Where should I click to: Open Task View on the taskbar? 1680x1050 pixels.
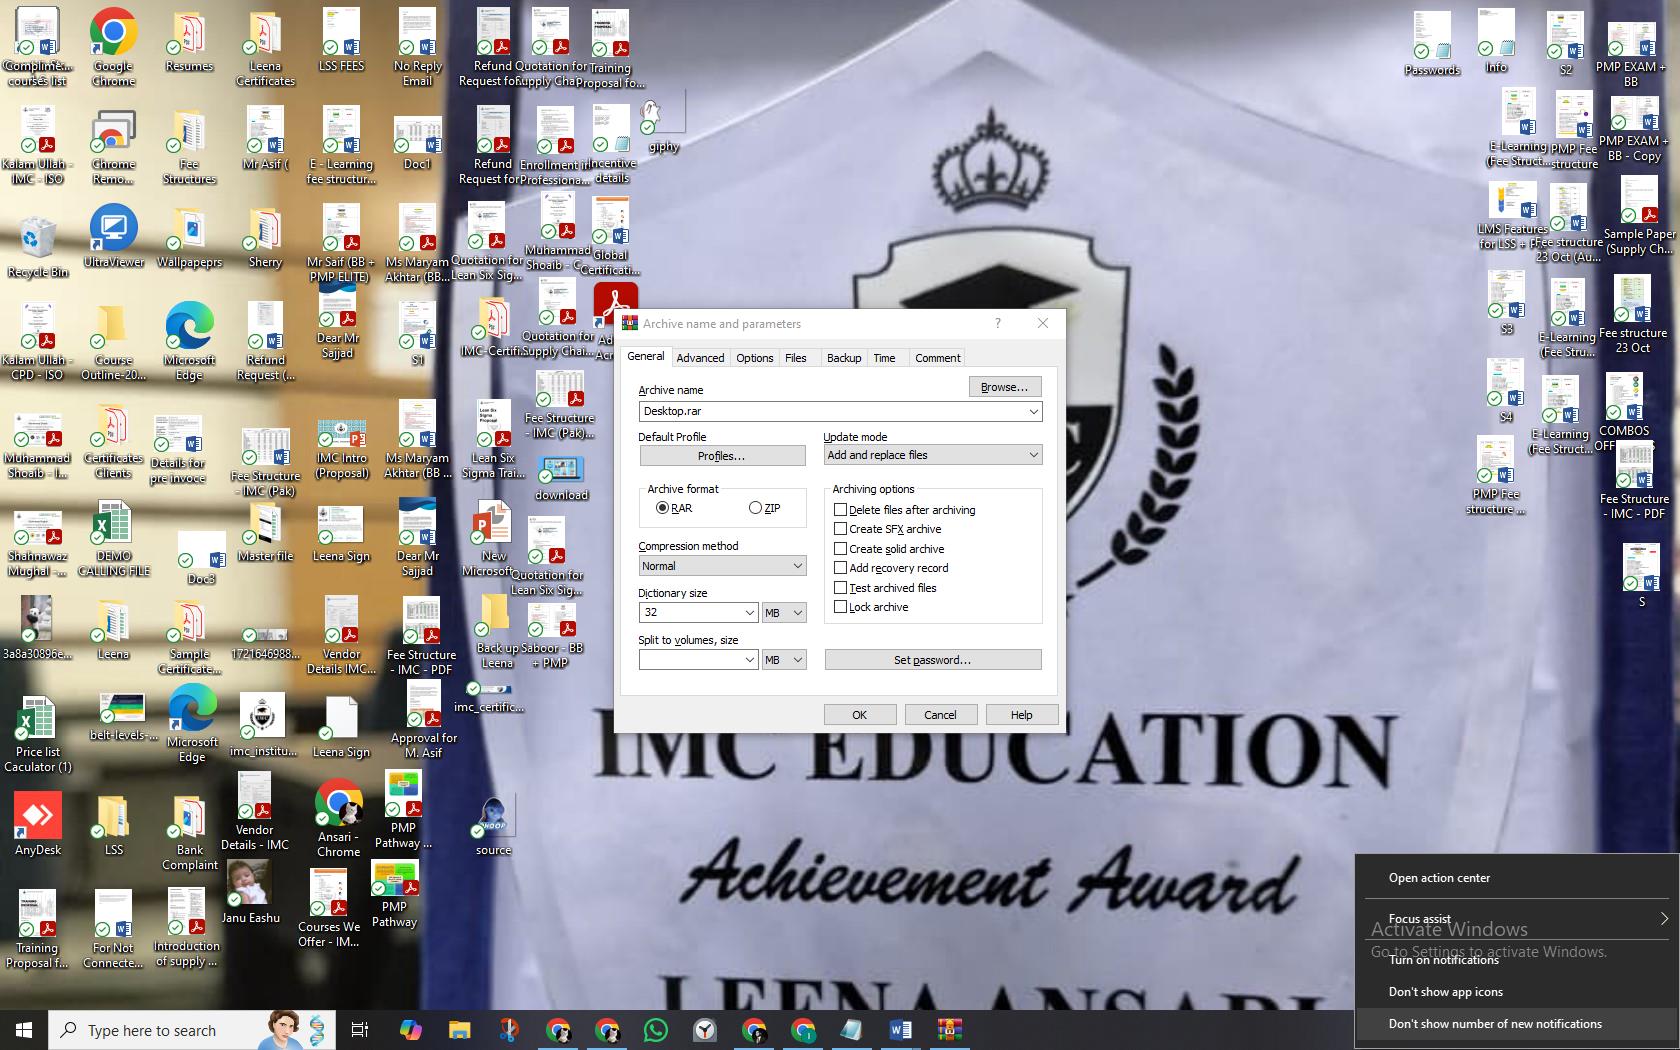coord(360,1030)
